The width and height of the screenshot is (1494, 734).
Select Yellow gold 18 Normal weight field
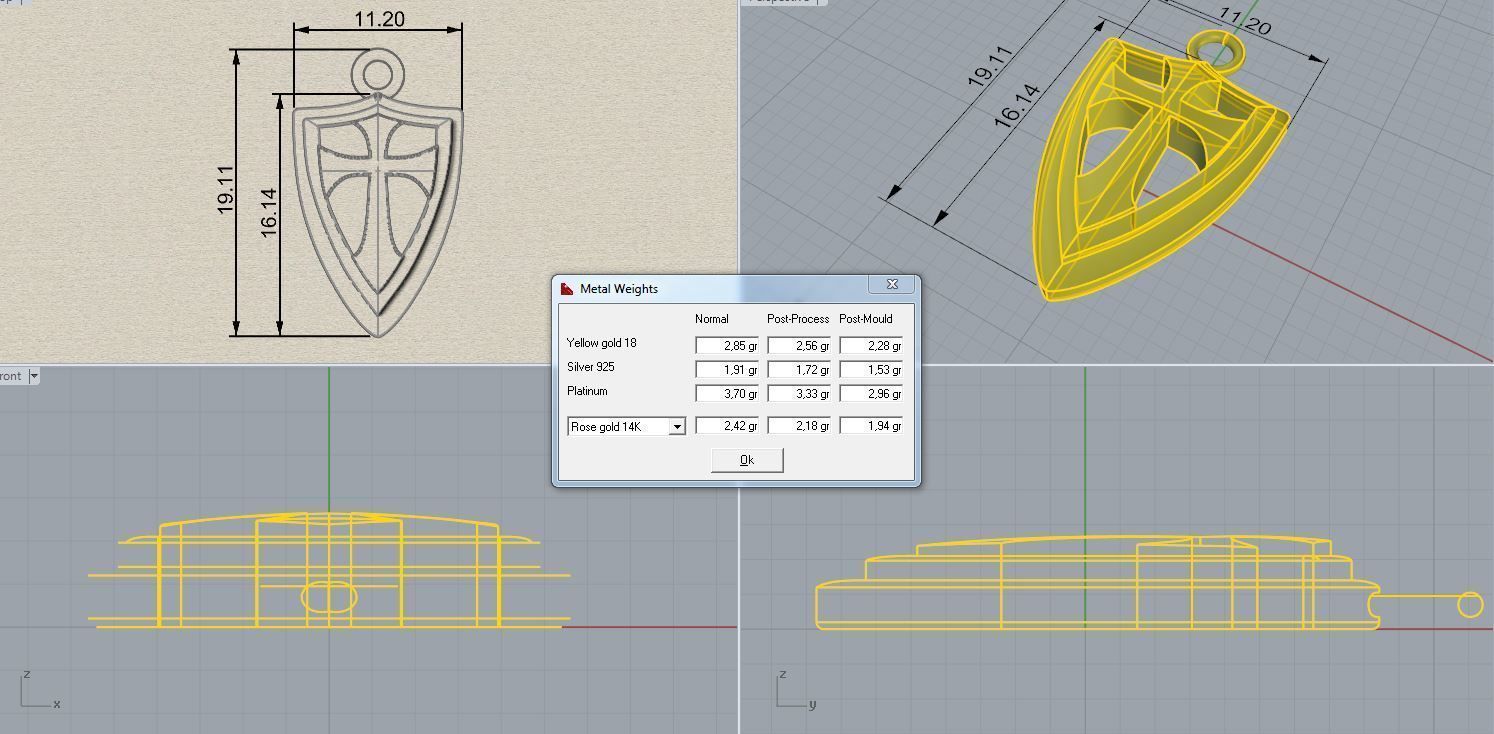click(x=727, y=345)
